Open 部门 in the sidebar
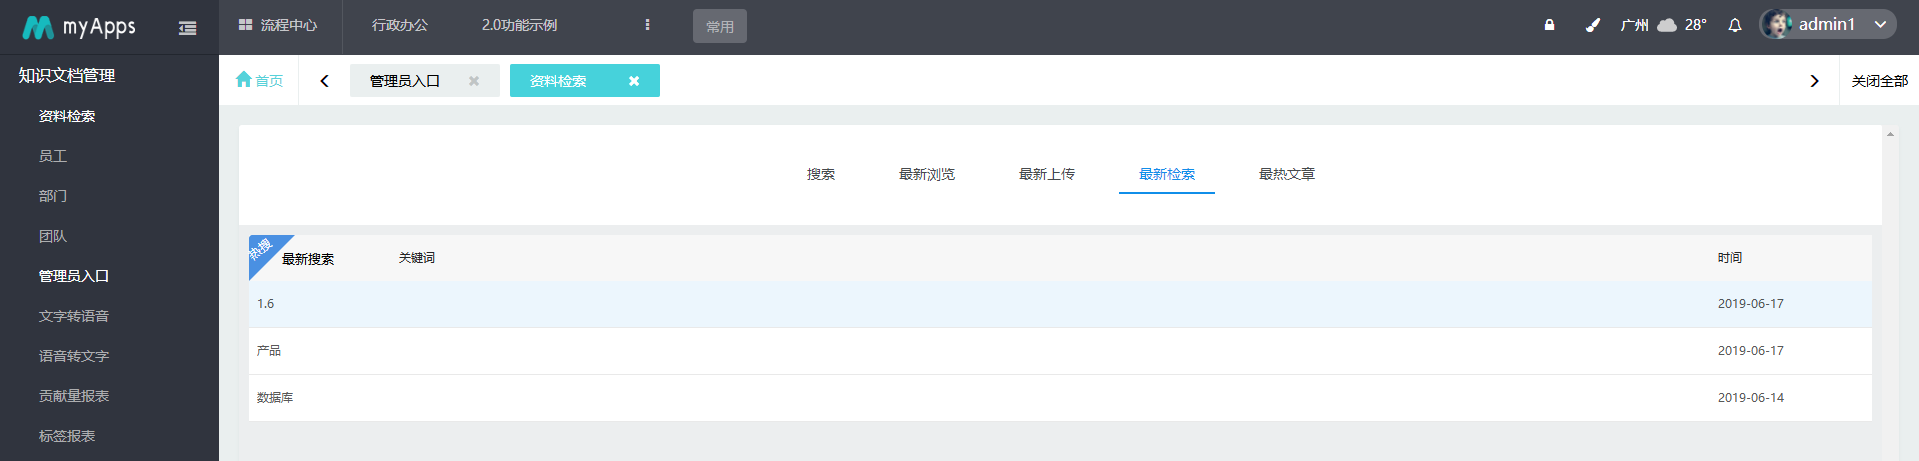Screen dimensions: 1919x461 click(x=53, y=196)
